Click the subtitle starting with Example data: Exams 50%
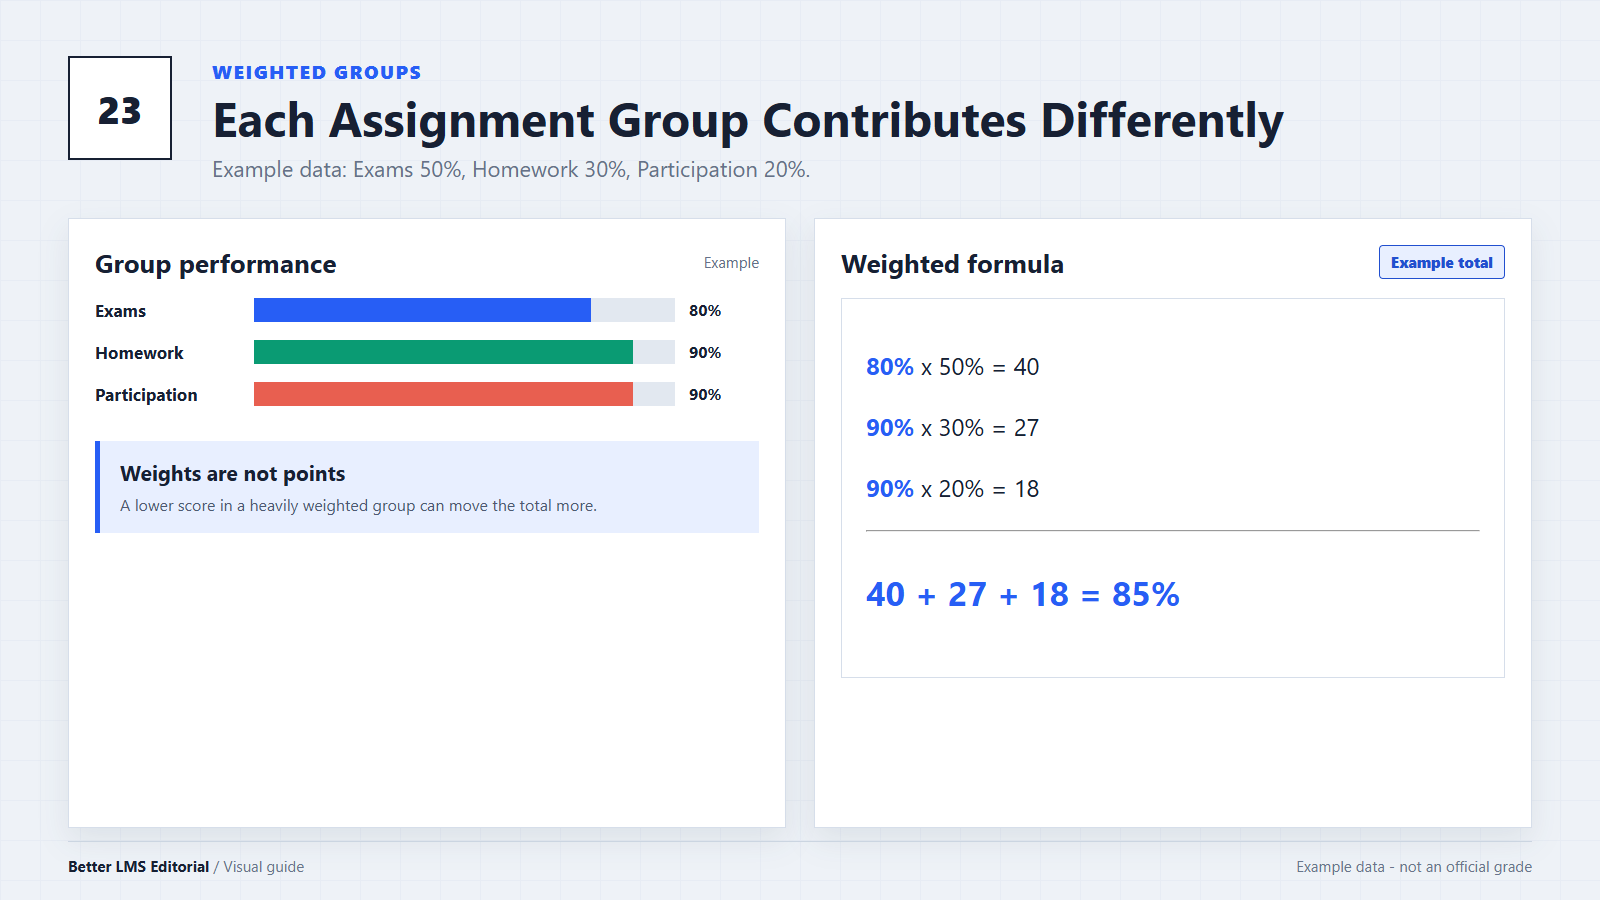Viewport: 1600px width, 900px height. 511,170
